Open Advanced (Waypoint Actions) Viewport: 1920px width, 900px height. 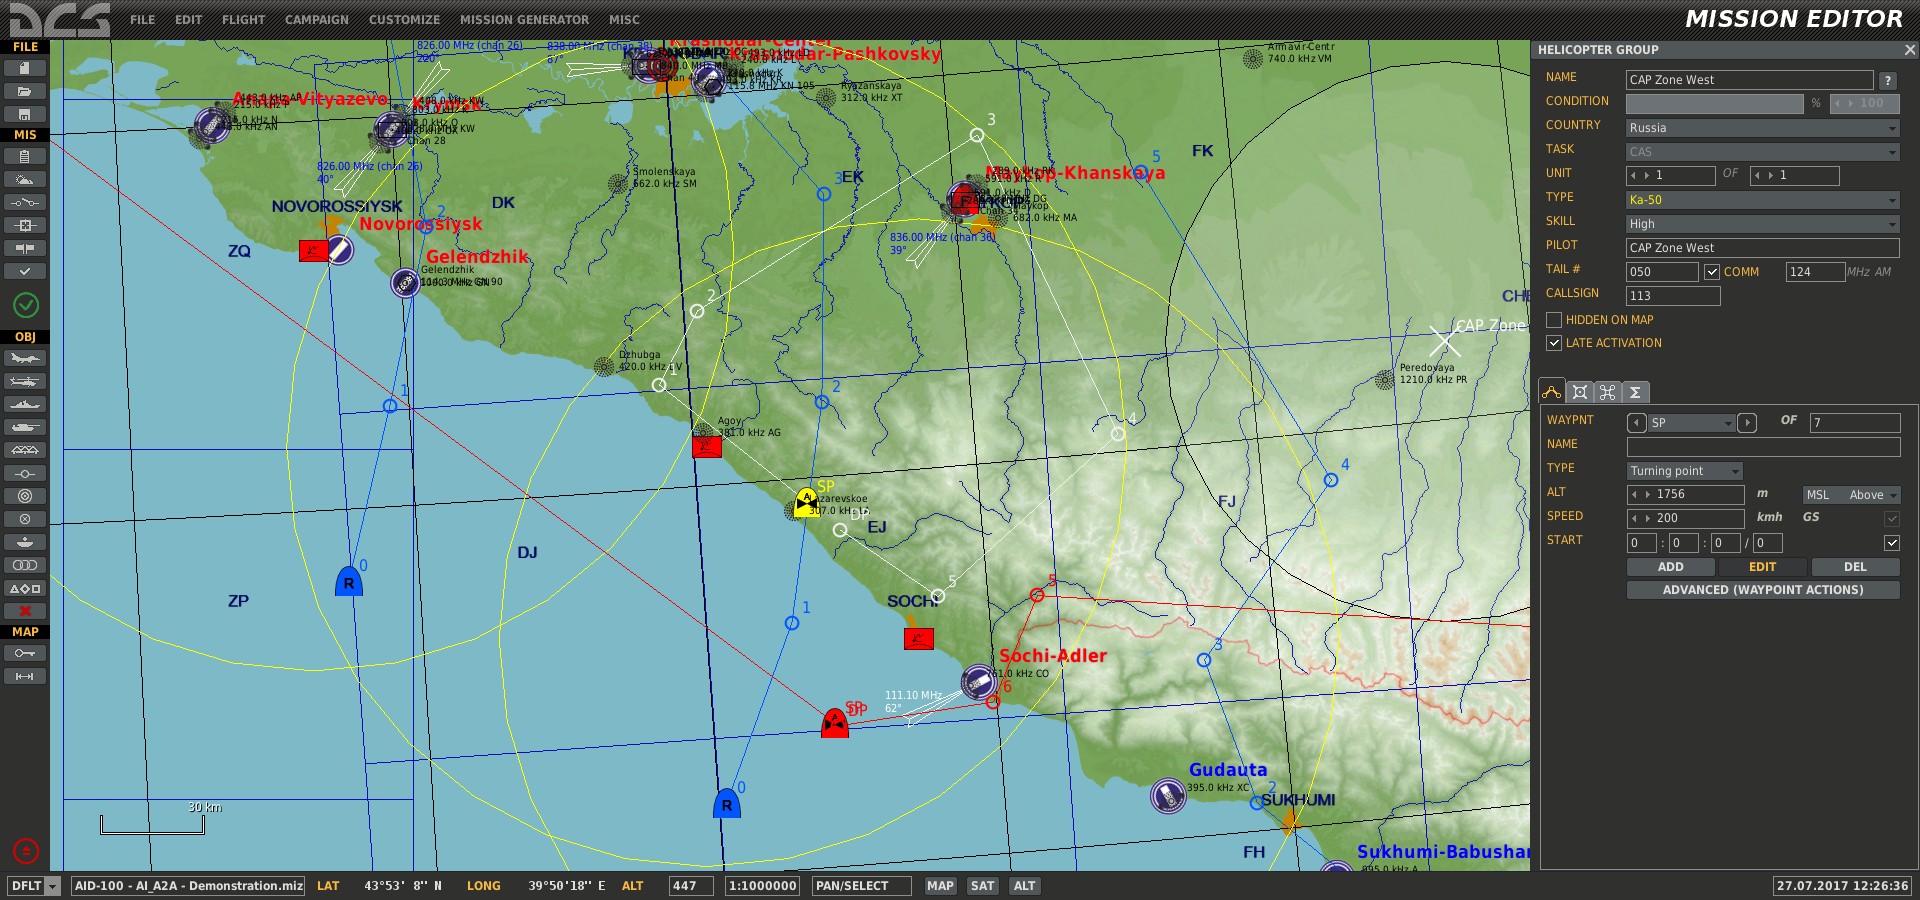[1762, 590]
